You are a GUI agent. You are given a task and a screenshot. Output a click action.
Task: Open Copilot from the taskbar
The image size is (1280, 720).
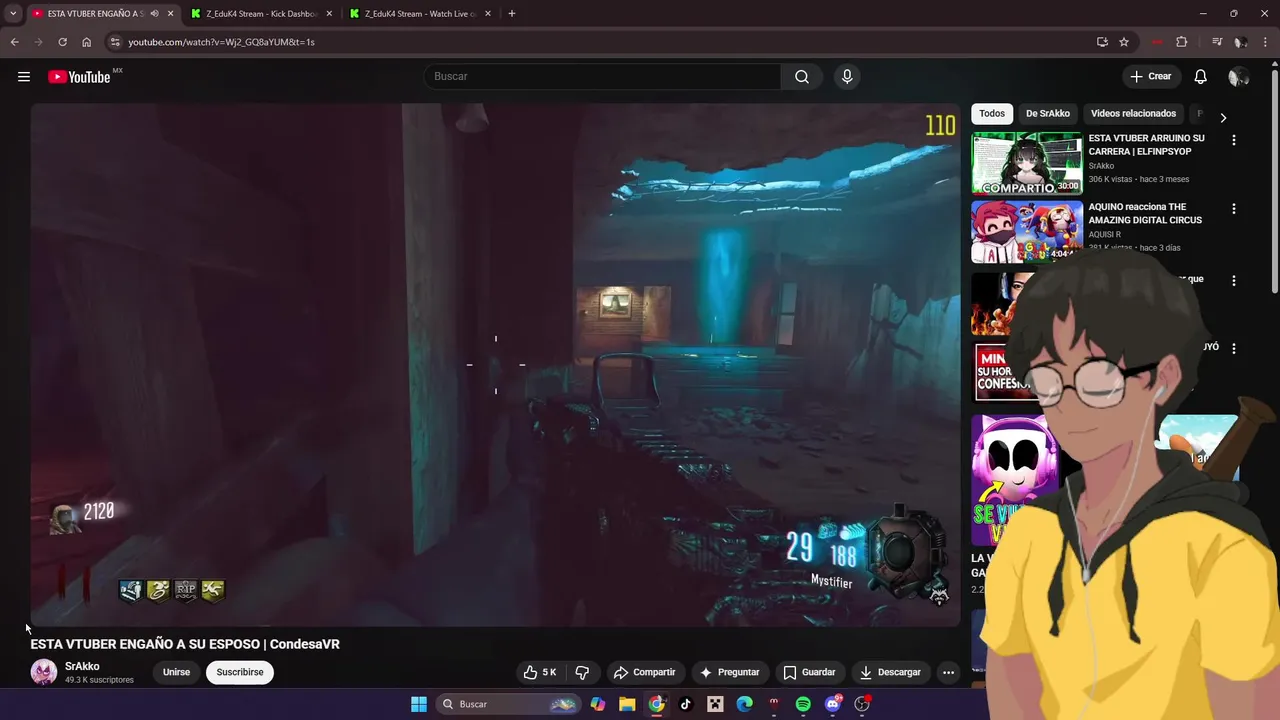click(598, 704)
